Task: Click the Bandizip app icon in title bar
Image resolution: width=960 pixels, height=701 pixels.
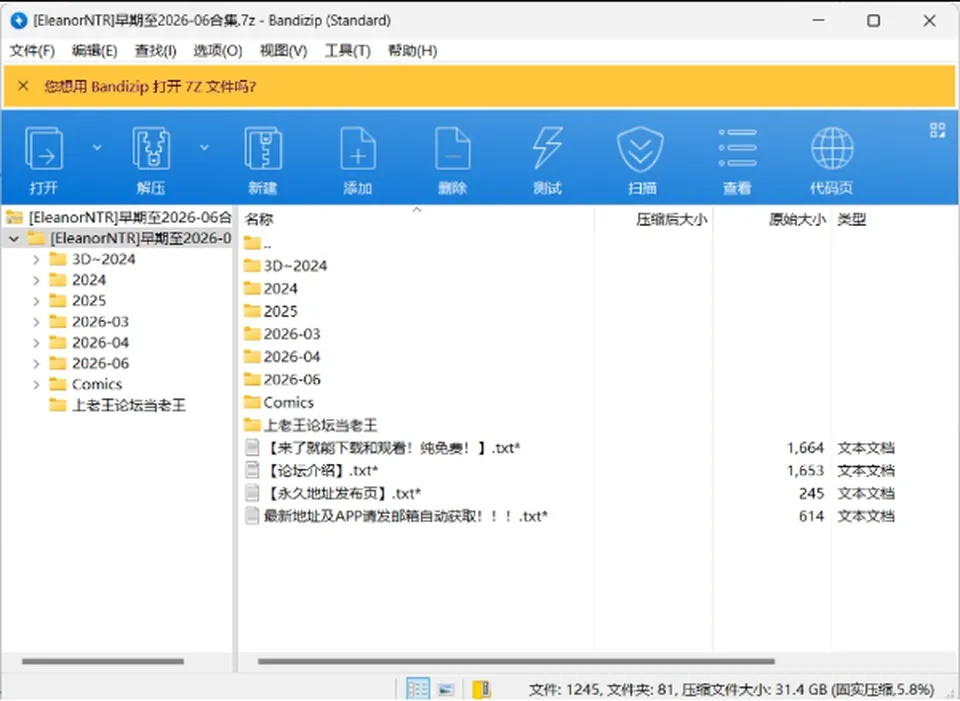Action: (19, 20)
